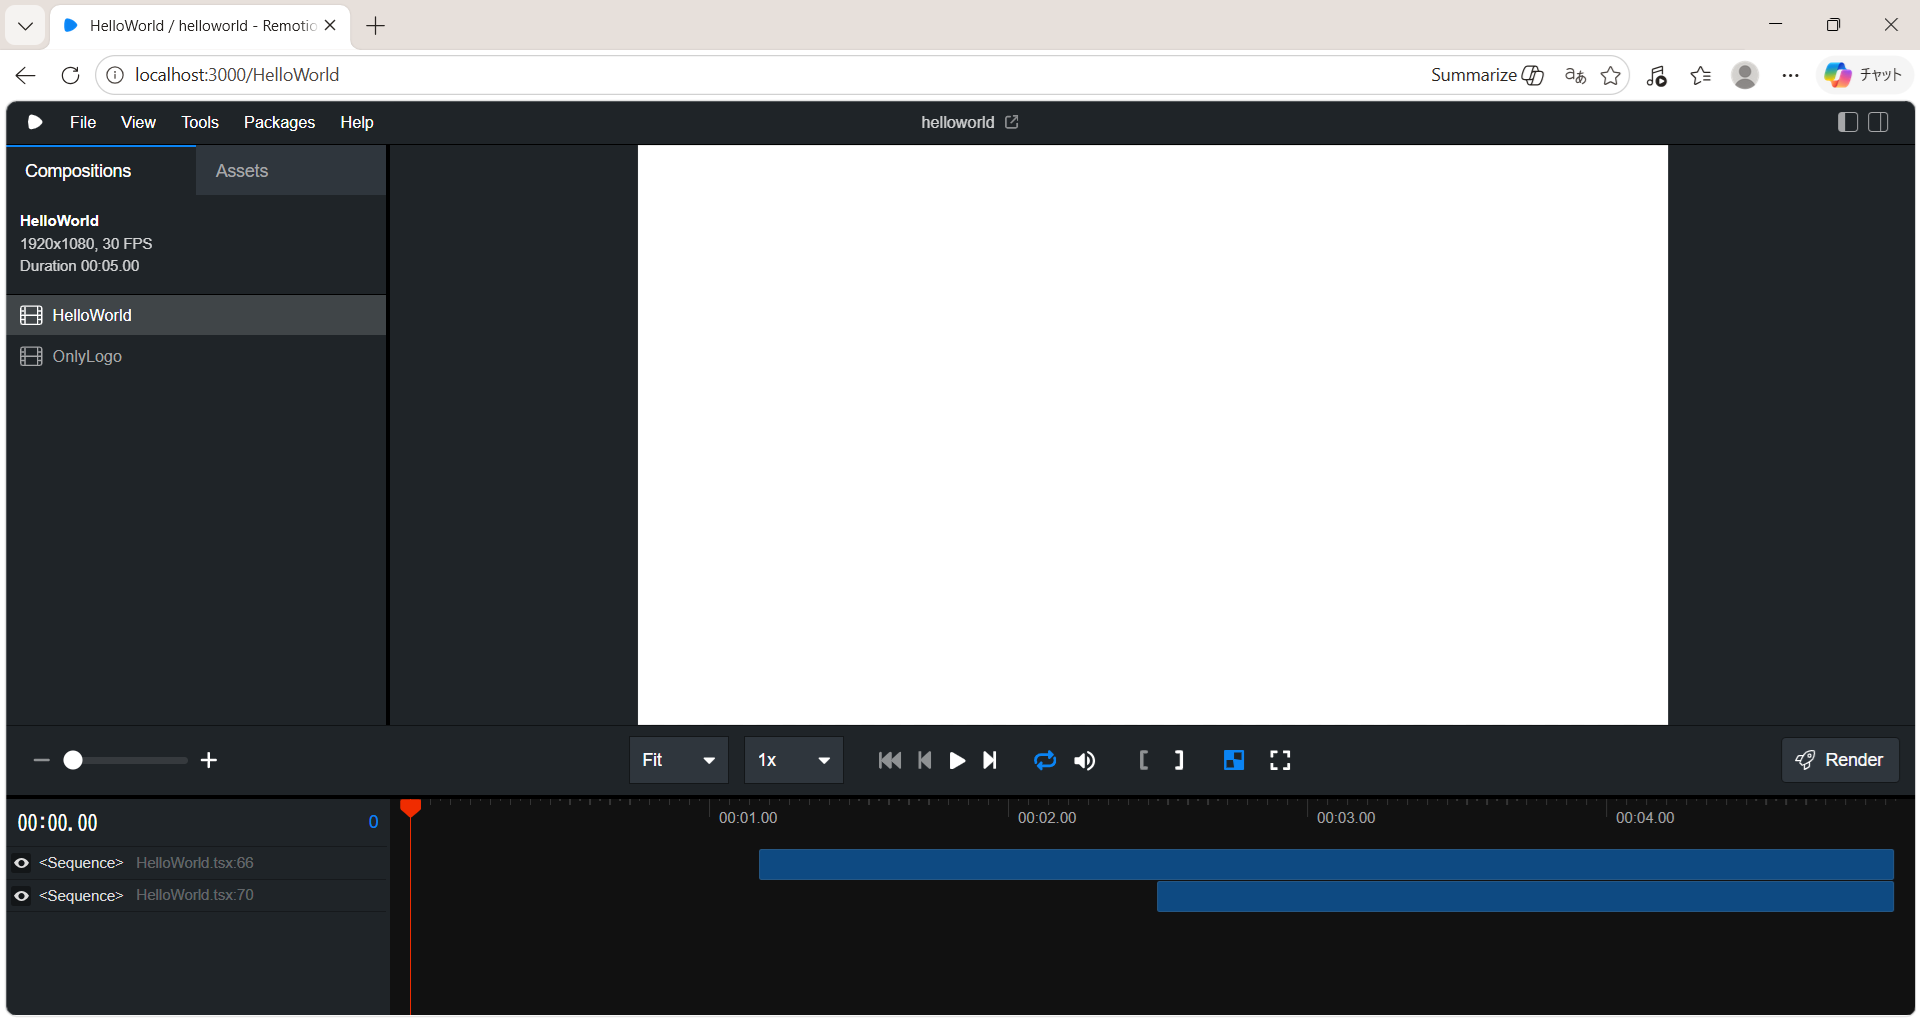
Task: Set the out-point marker bracket
Action: pos(1179,761)
